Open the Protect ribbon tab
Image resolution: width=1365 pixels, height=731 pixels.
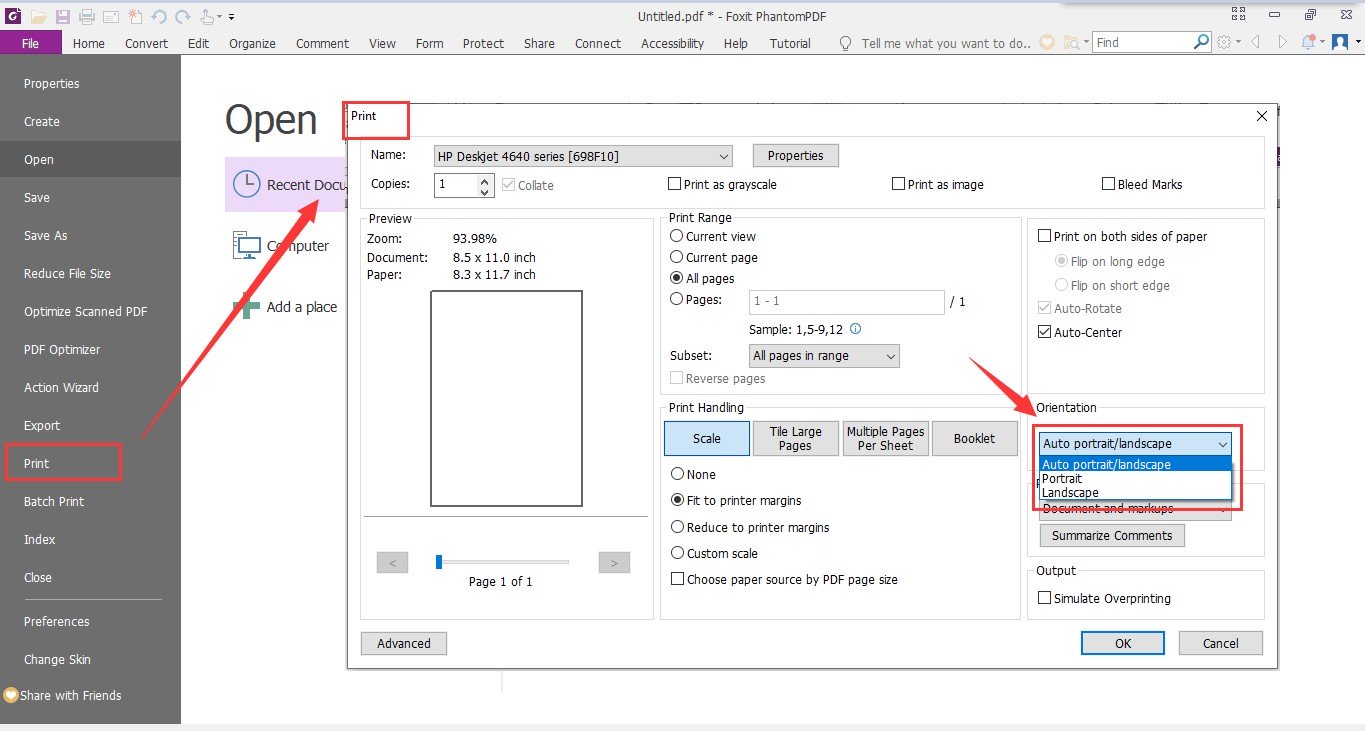[483, 43]
